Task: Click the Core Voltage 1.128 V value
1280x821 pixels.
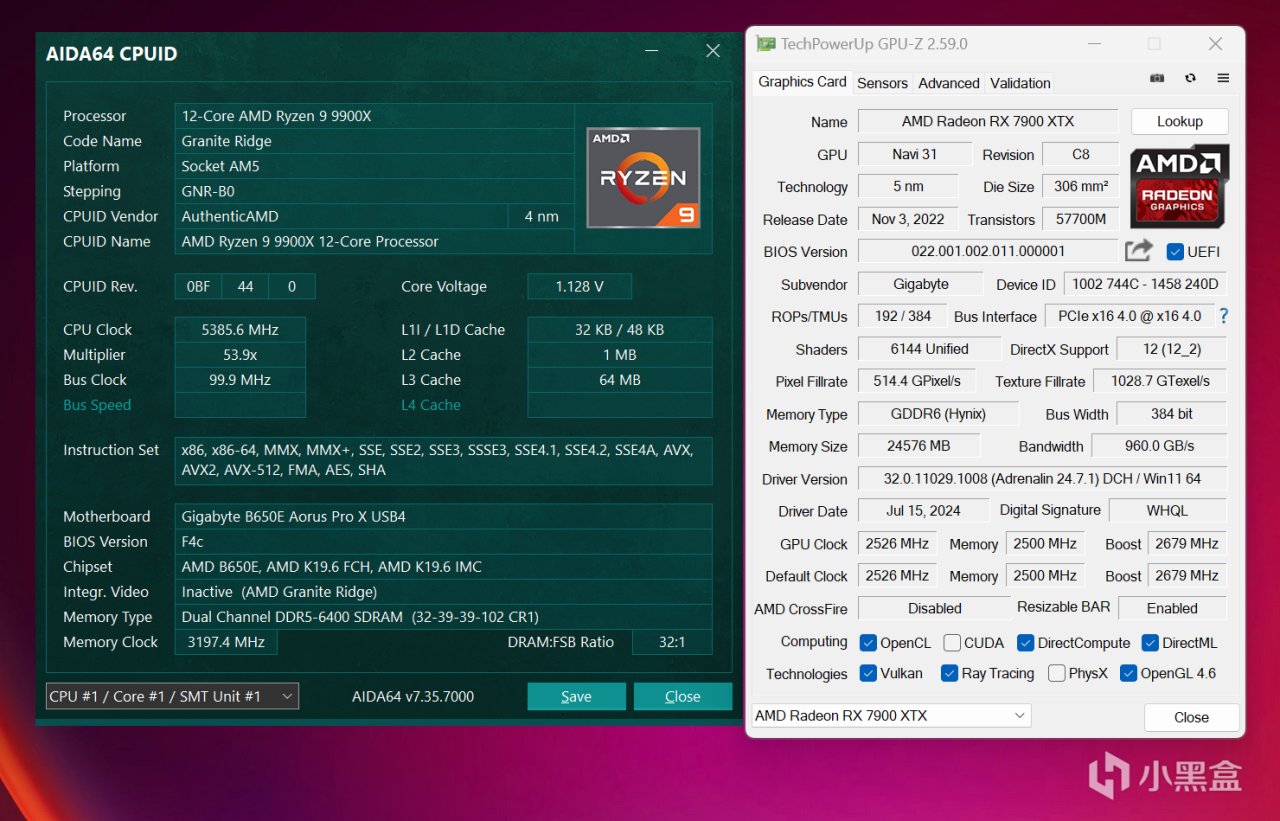Action: [x=579, y=286]
